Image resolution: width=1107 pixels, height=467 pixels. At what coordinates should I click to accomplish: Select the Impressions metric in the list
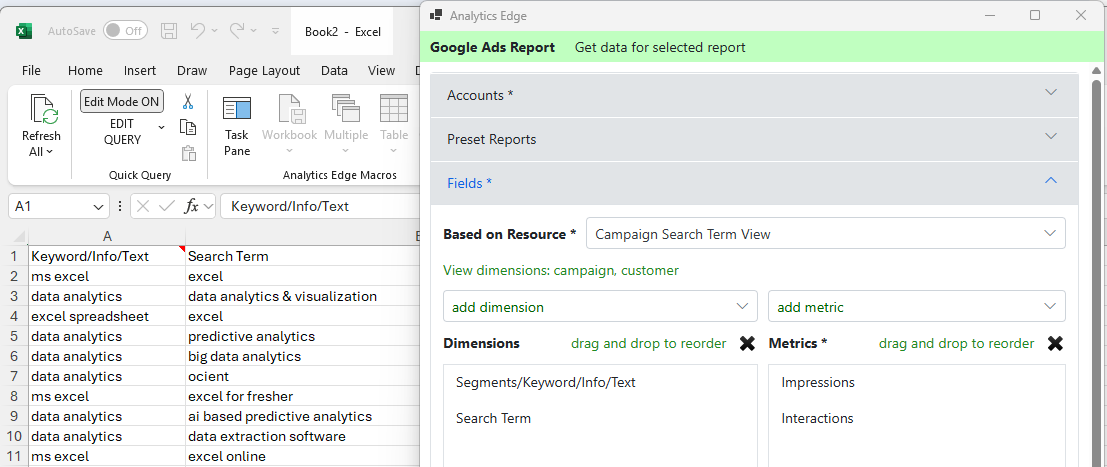[817, 382]
